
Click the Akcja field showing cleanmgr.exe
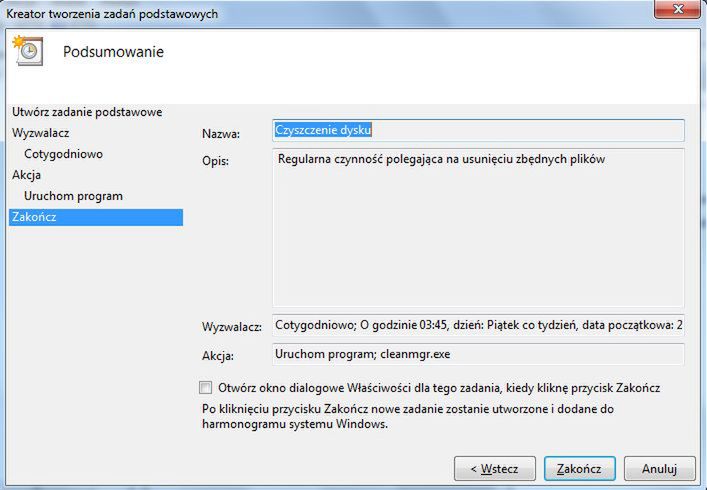[478, 354]
